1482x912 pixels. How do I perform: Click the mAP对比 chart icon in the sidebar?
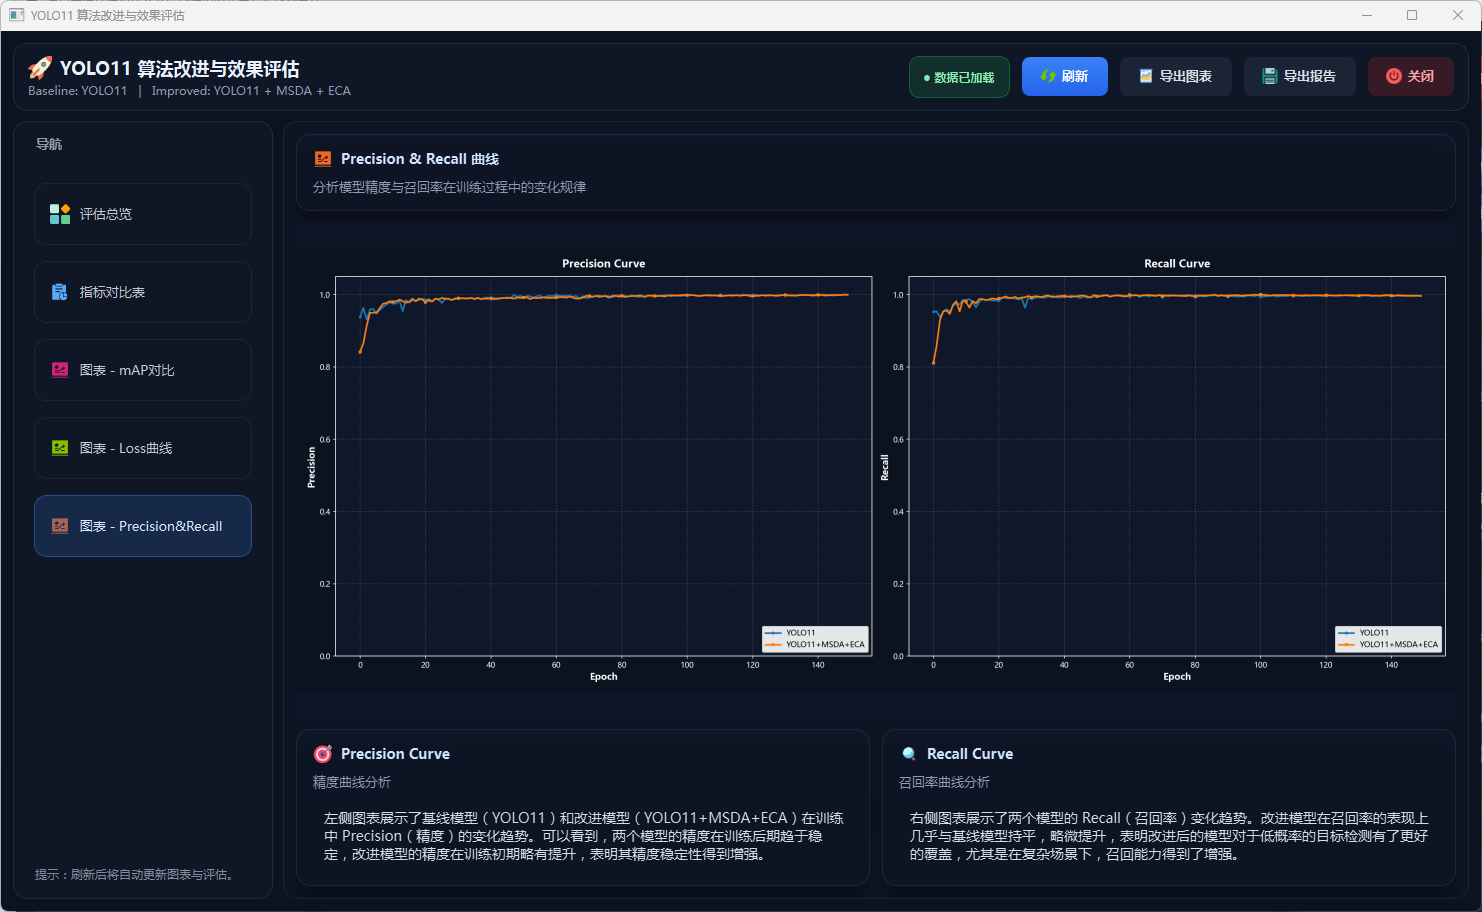point(60,370)
